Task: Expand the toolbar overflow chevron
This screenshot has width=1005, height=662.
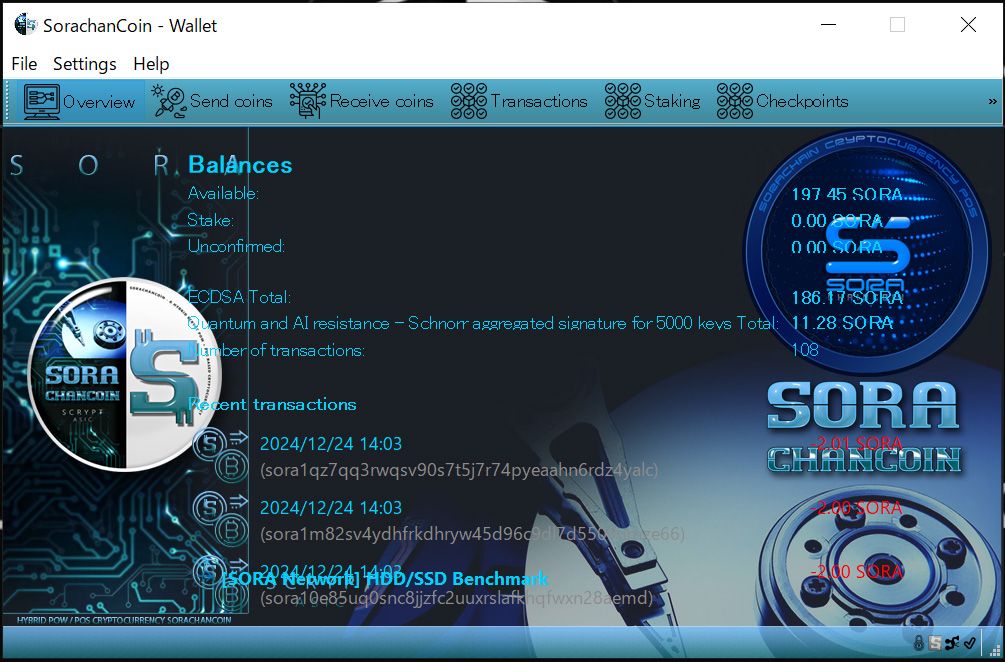Action: pyautogui.click(x=993, y=101)
